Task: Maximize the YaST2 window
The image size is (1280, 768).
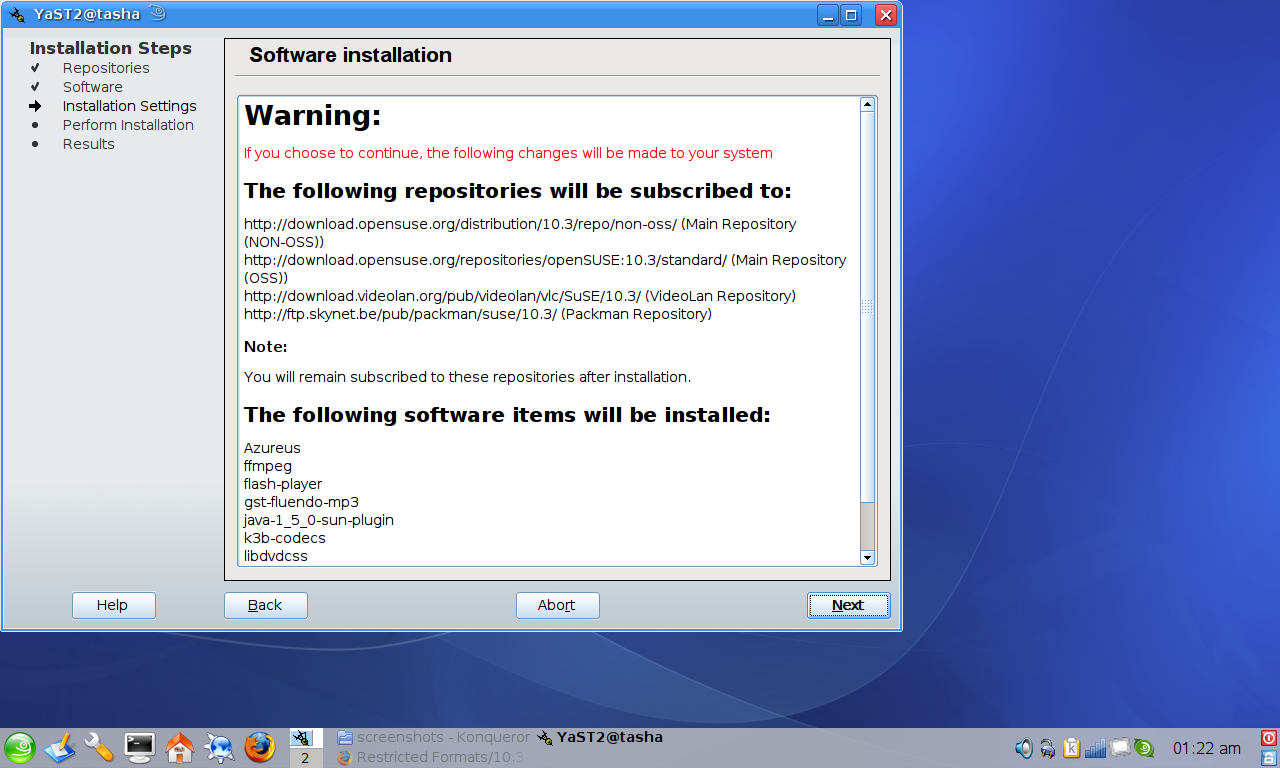Action: point(851,14)
